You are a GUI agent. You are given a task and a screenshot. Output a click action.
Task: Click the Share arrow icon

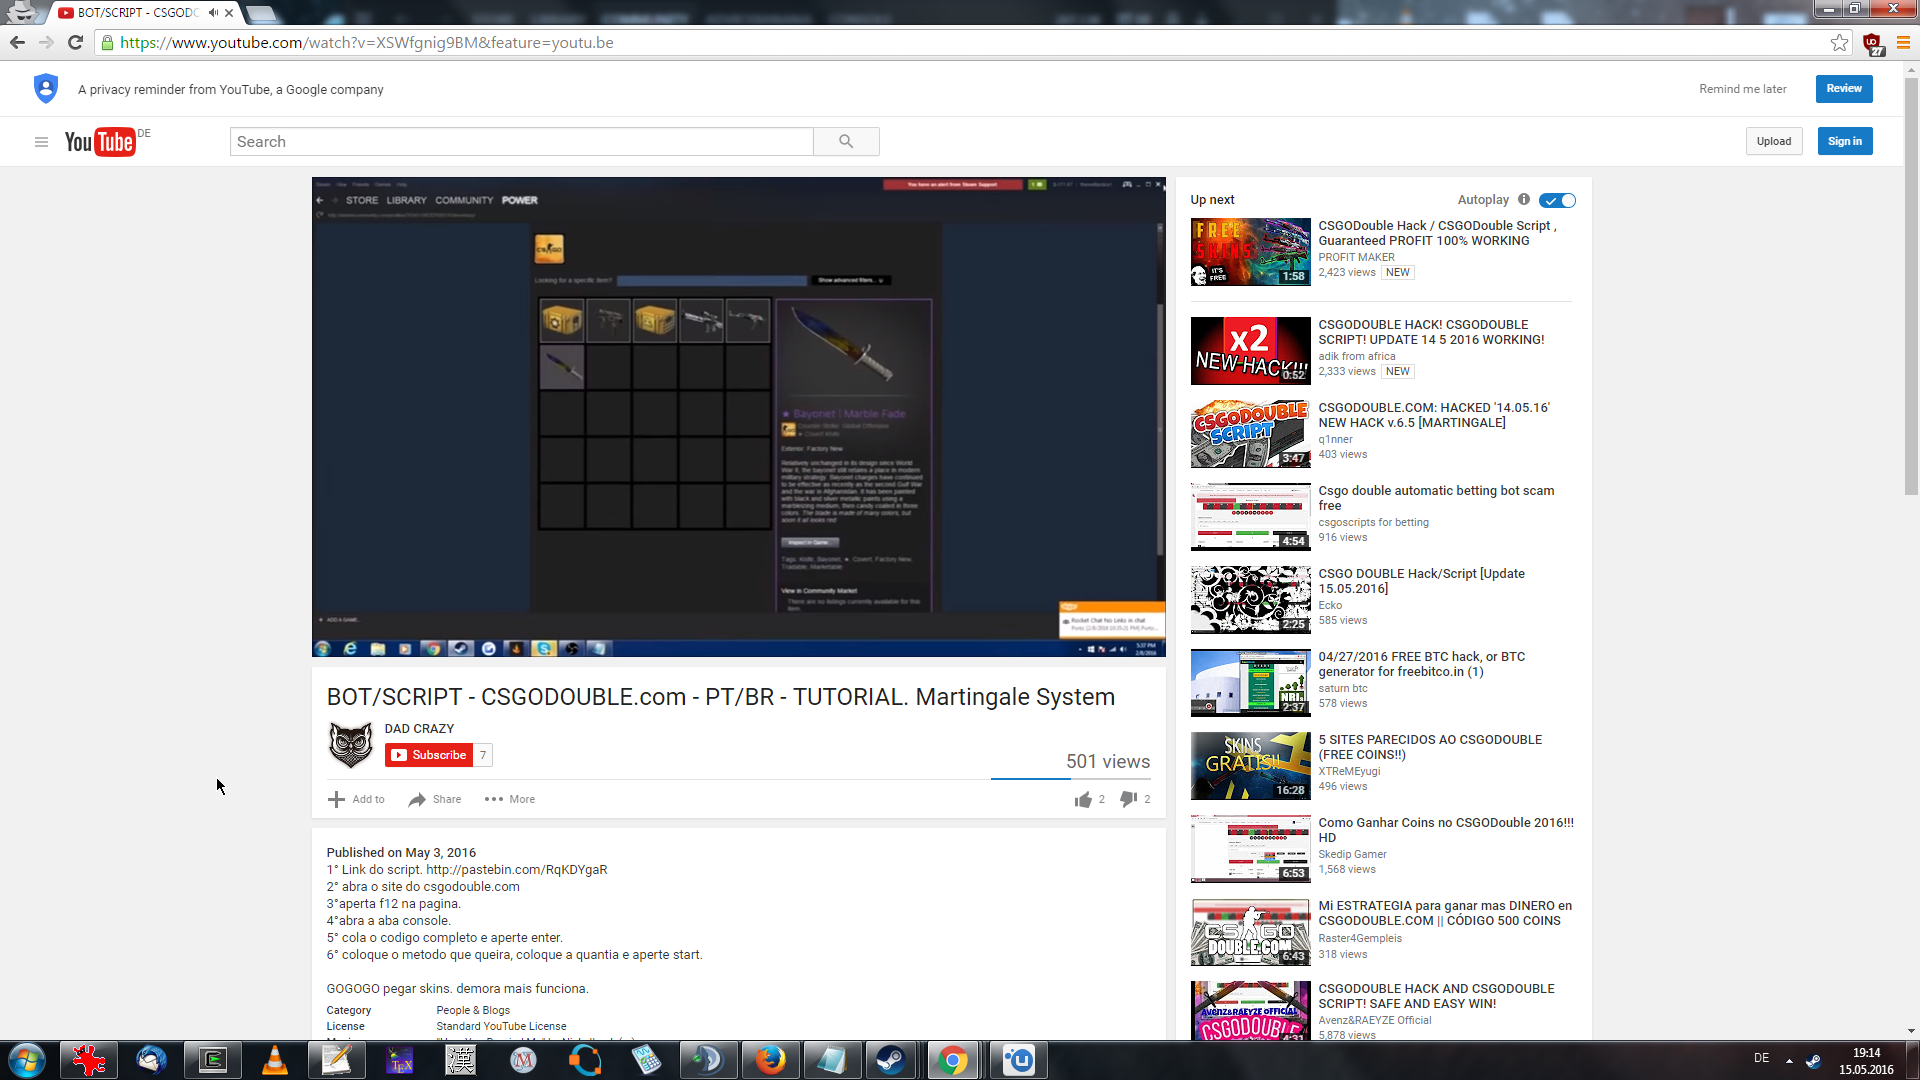tap(417, 800)
